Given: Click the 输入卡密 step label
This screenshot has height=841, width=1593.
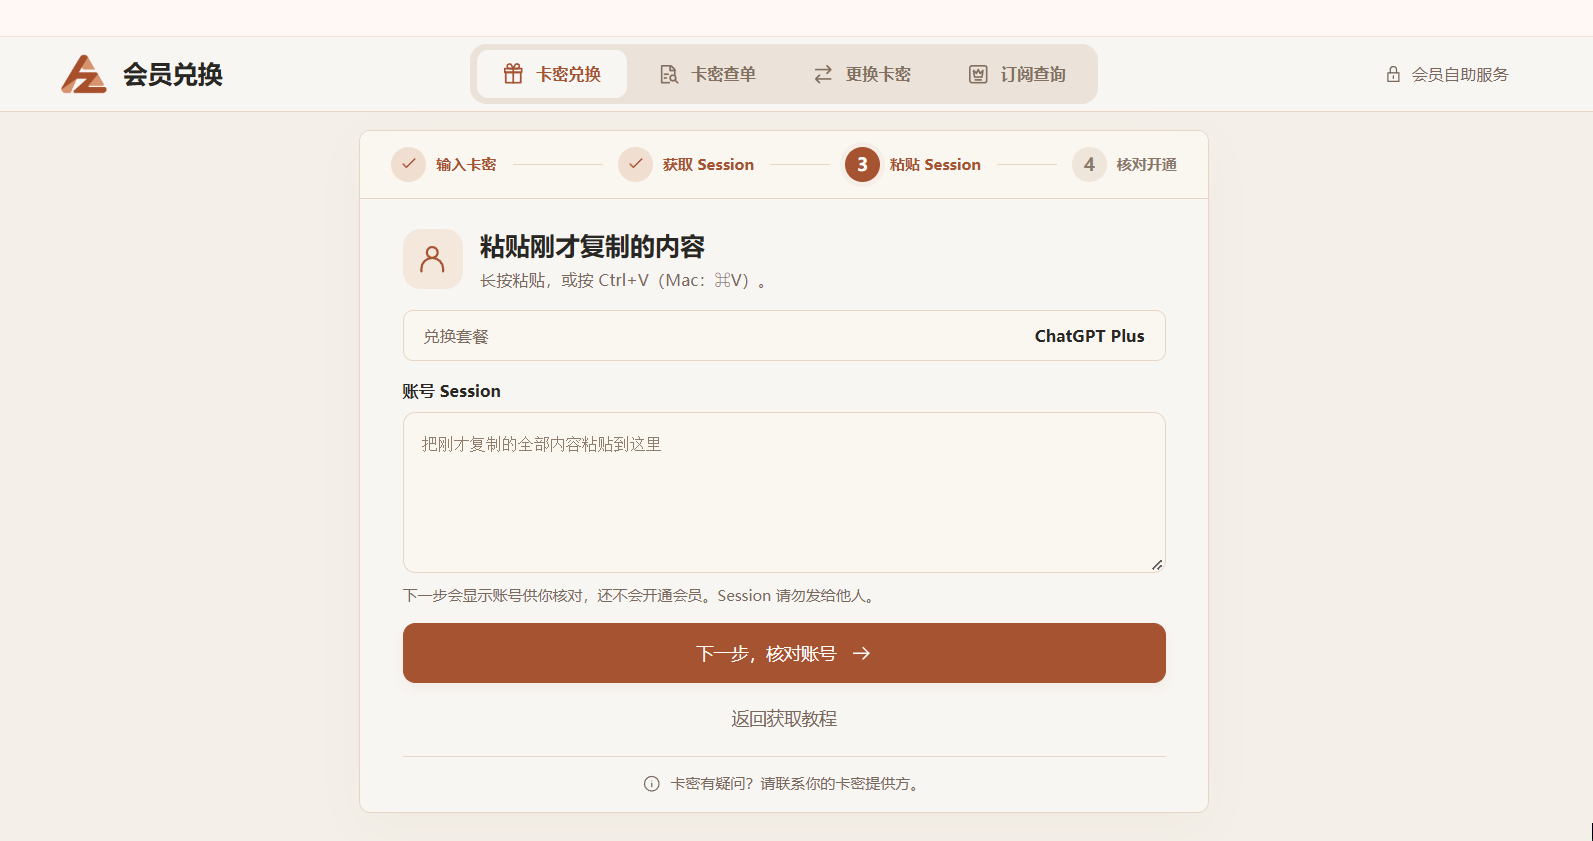Looking at the screenshot, I should (x=466, y=164).
